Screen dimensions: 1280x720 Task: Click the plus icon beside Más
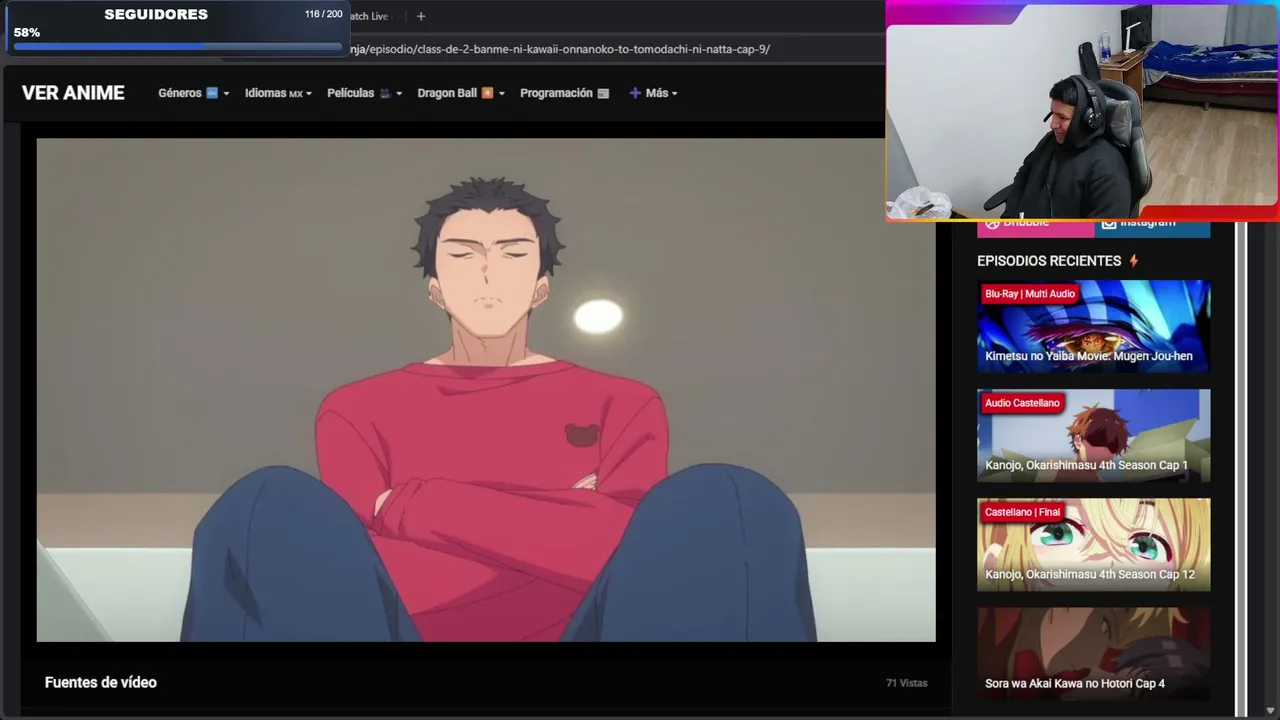click(635, 93)
